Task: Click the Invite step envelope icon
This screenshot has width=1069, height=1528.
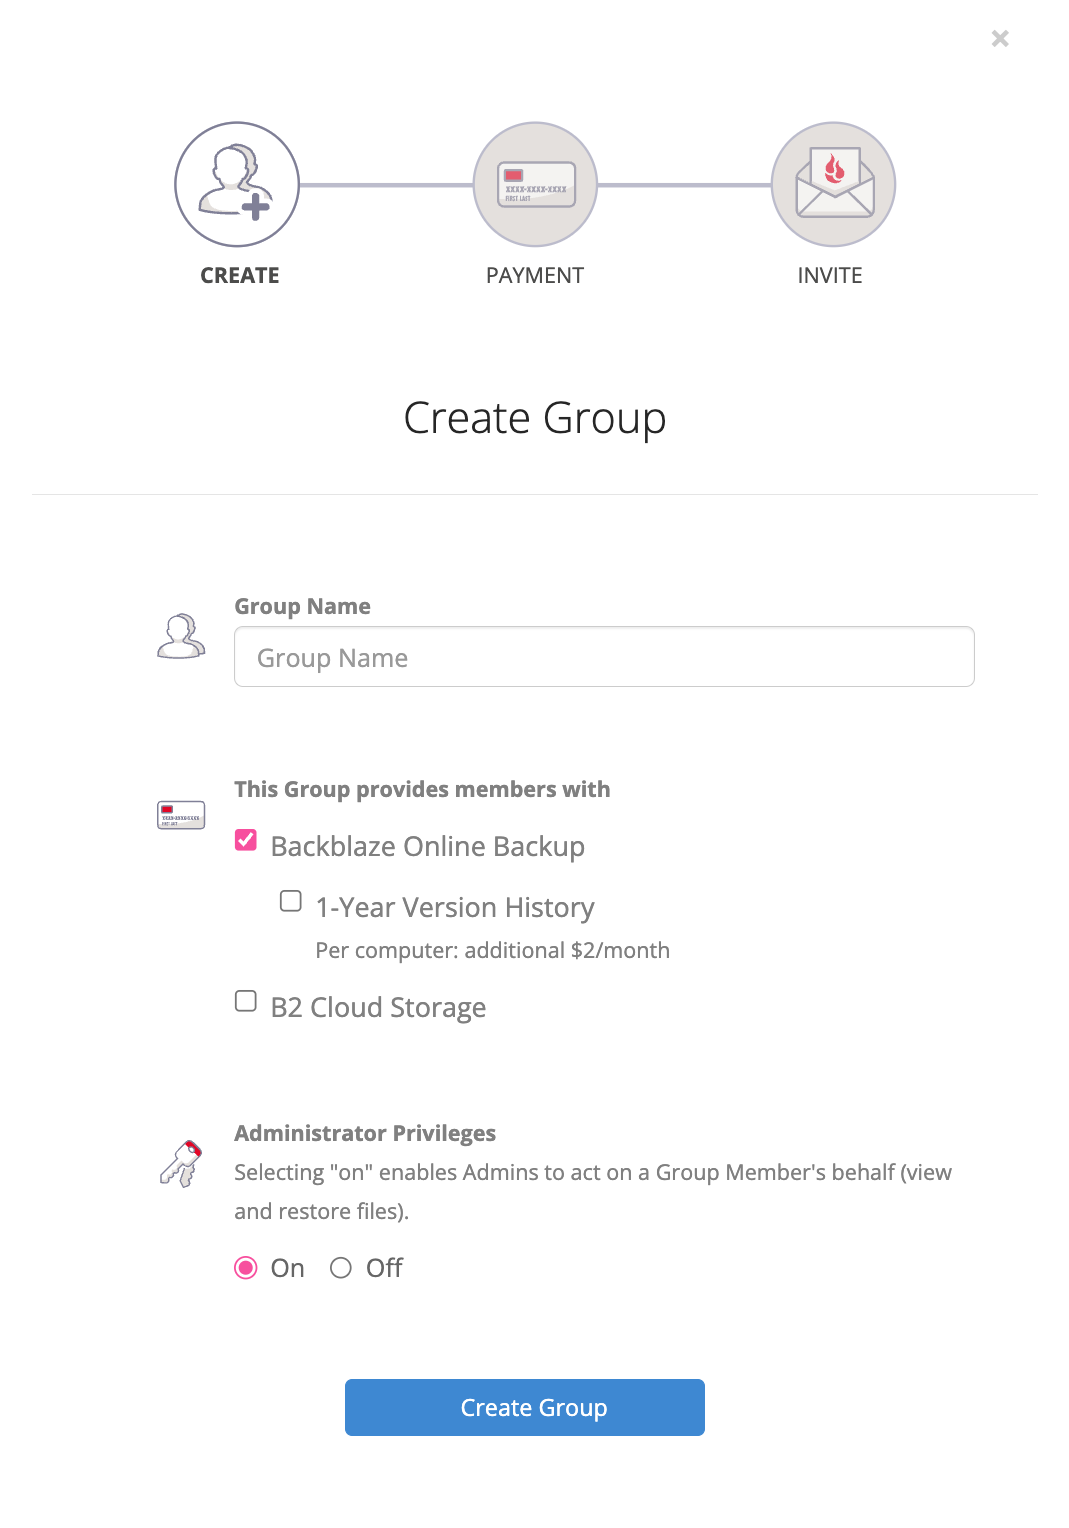Action: click(x=833, y=184)
